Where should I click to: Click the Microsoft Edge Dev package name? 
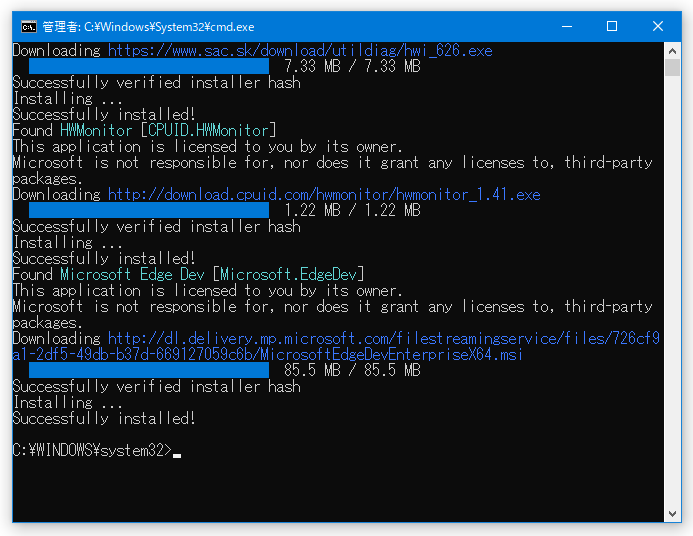click(132, 274)
